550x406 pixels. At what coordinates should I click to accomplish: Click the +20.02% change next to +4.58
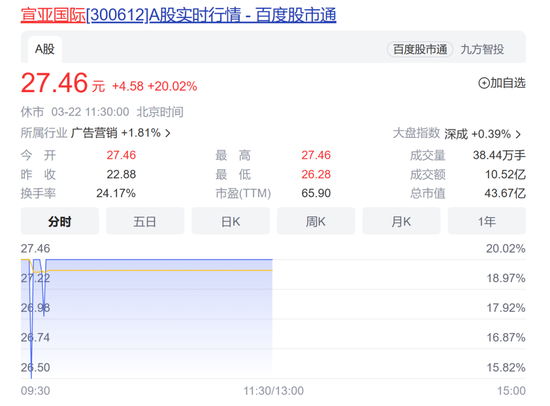(x=173, y=86)
